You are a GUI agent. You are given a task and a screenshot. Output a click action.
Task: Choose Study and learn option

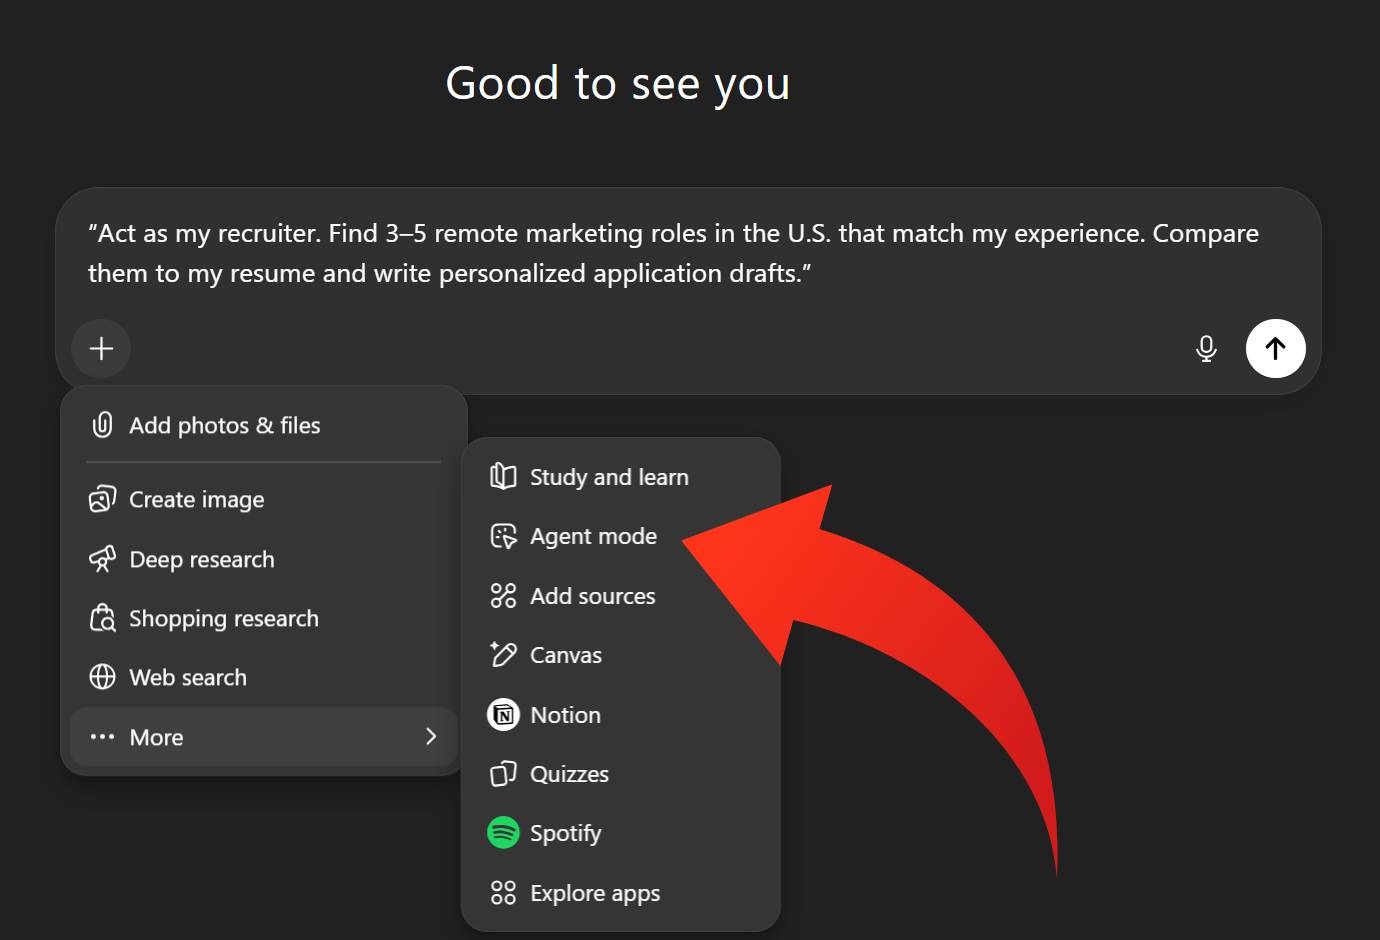coord(608,477)
